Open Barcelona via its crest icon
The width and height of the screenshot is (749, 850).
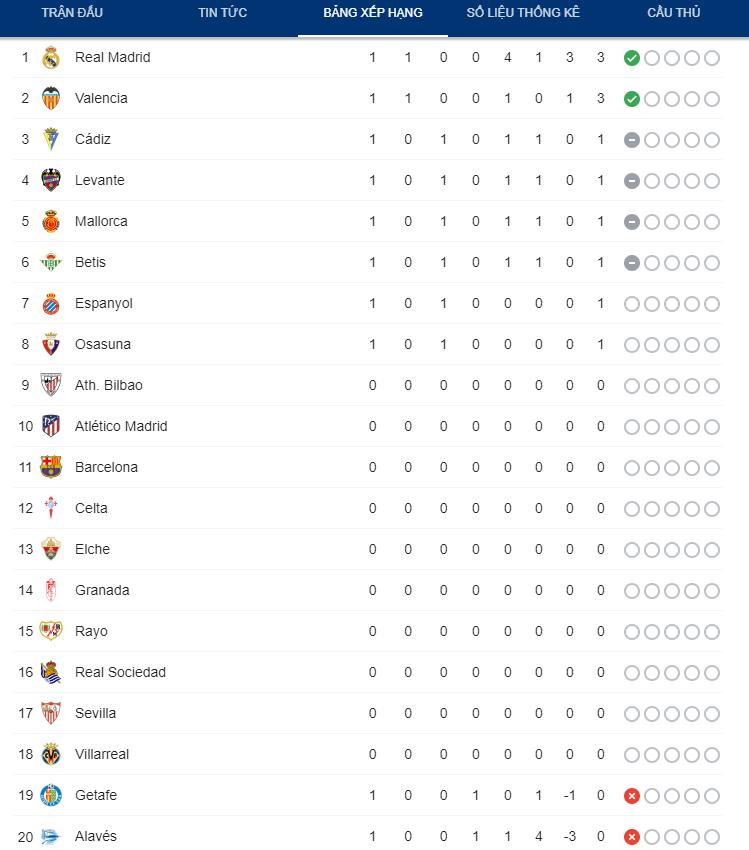51,467
